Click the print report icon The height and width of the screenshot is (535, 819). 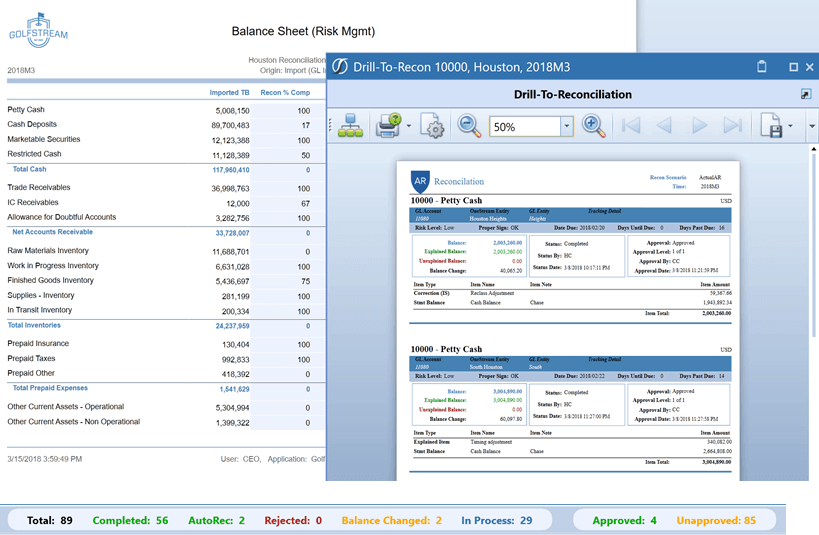point(389,126)
